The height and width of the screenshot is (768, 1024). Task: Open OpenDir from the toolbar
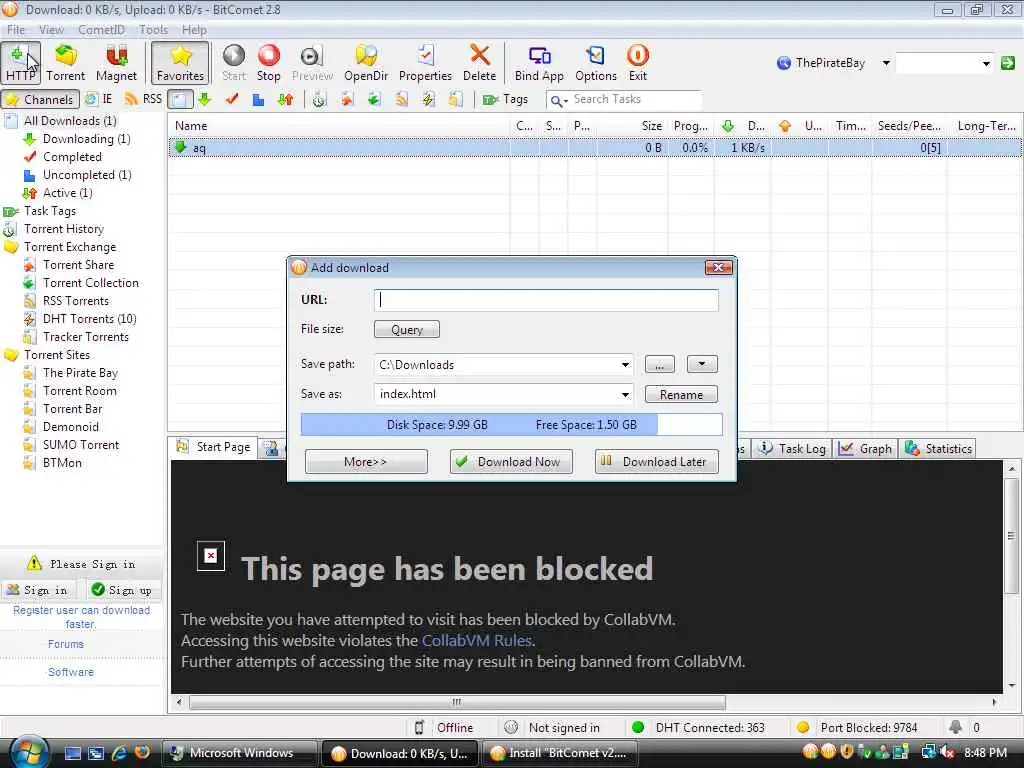tap(366, 63)
